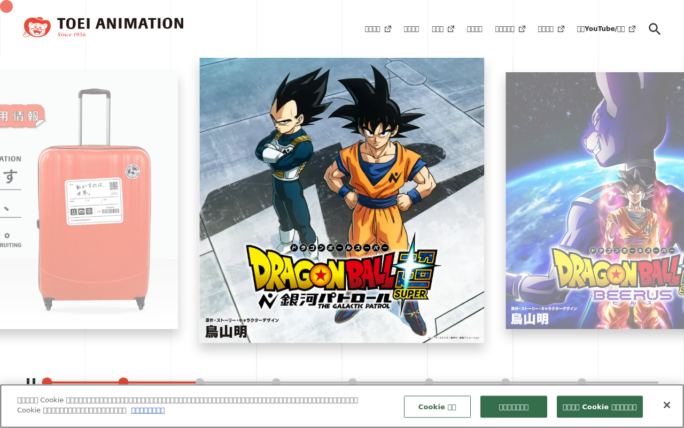Jump to the last gray slide indicator dot
Viewport: 684px width, 428px height.
point(581,382)
